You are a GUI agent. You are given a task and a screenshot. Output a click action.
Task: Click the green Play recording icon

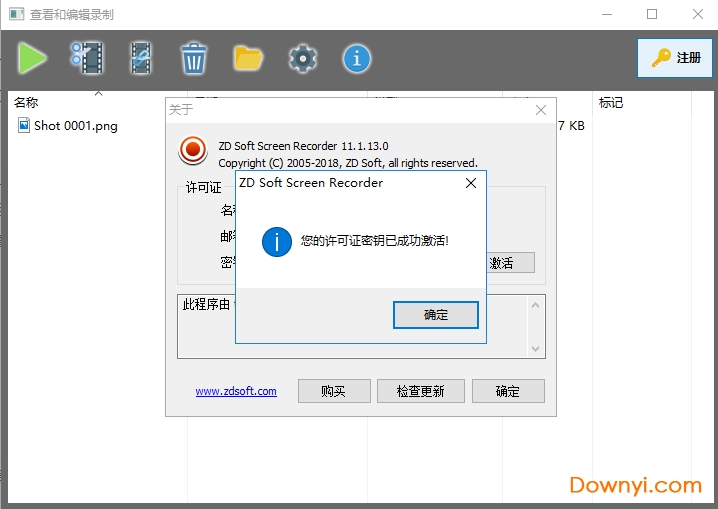point(32,58)
